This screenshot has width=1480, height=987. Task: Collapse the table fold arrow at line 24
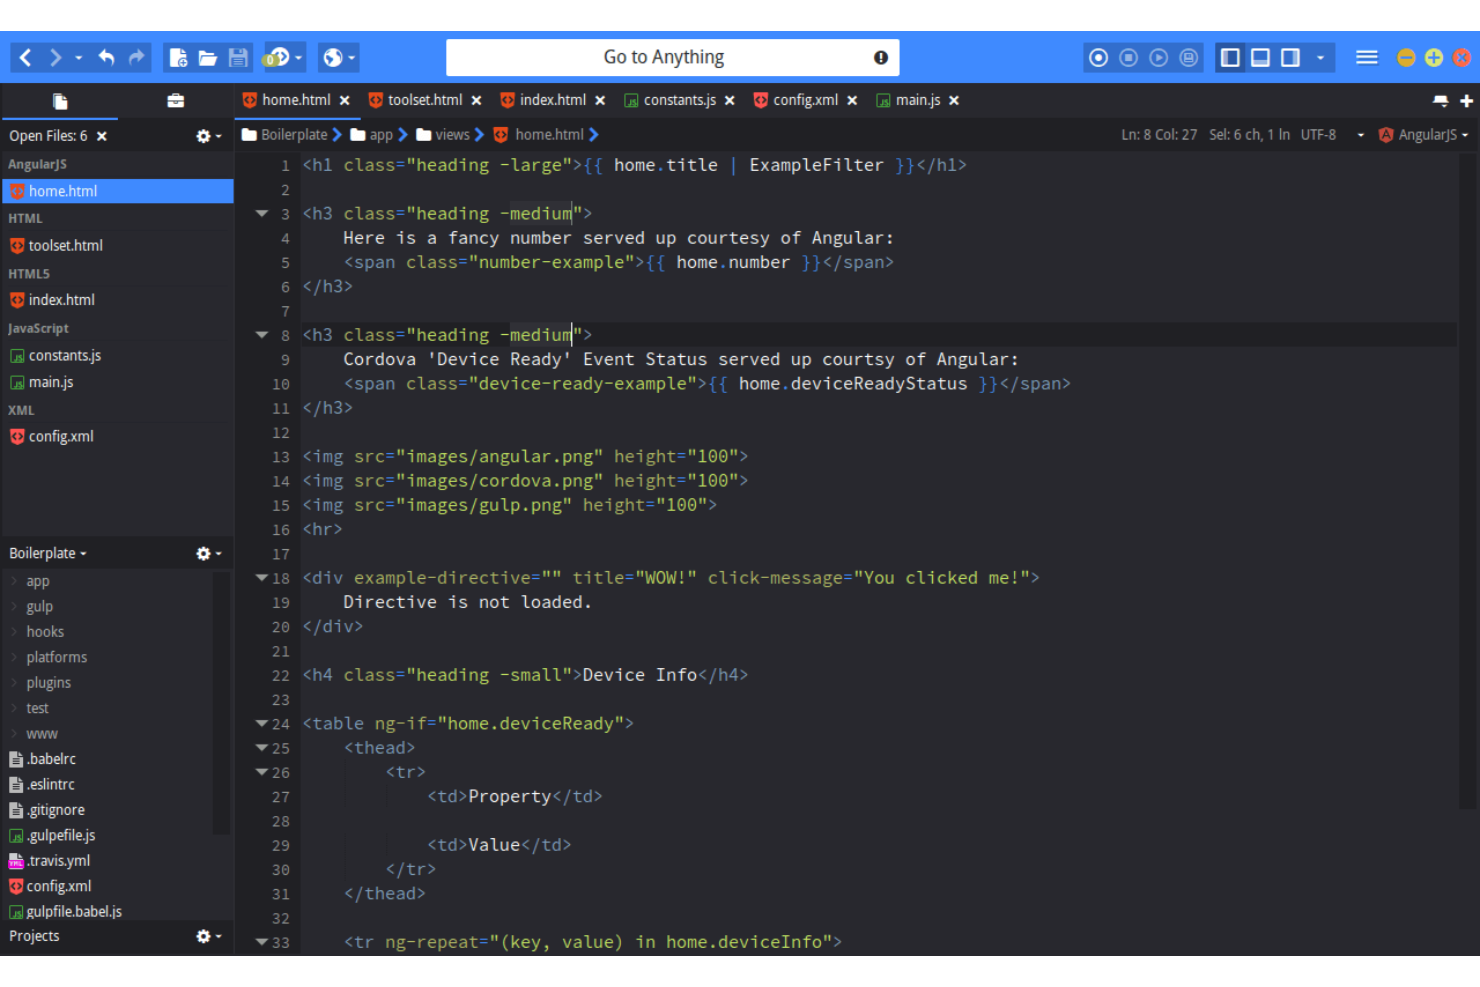tap(262, 723)
